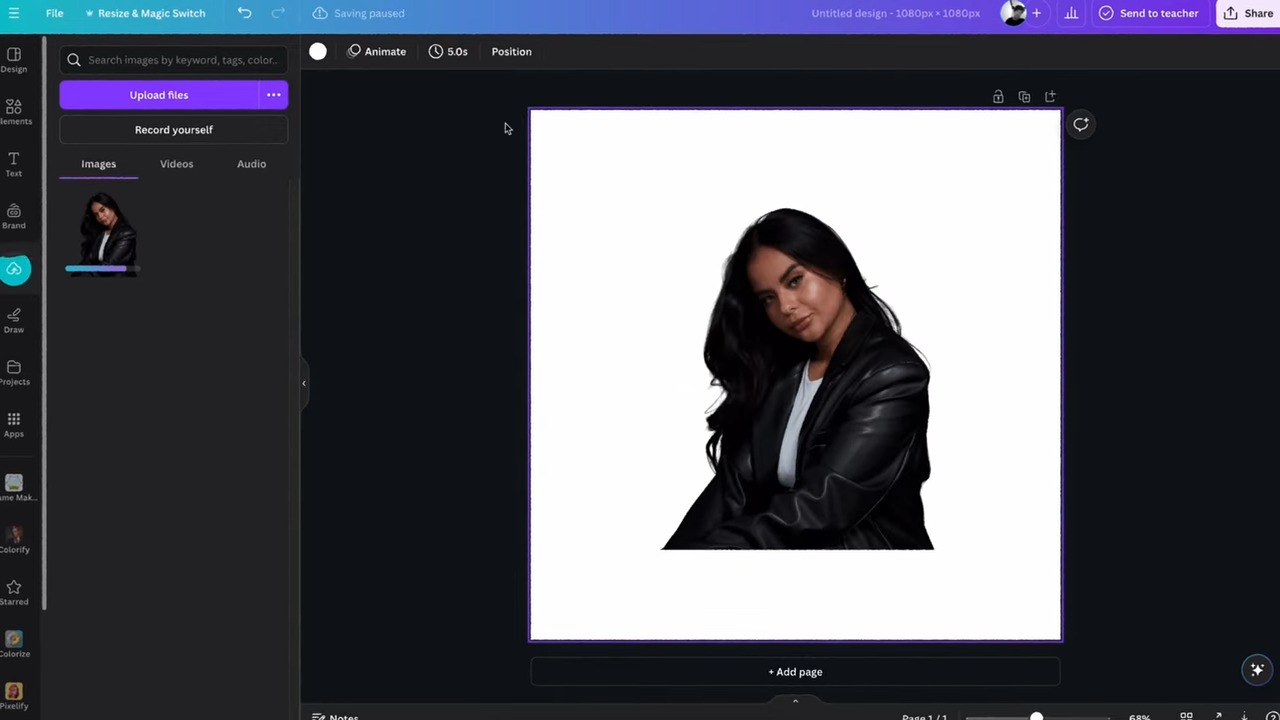This screenshot has width=1280, height=720.
Task: Open the File menu
Action: click(54, 13)
